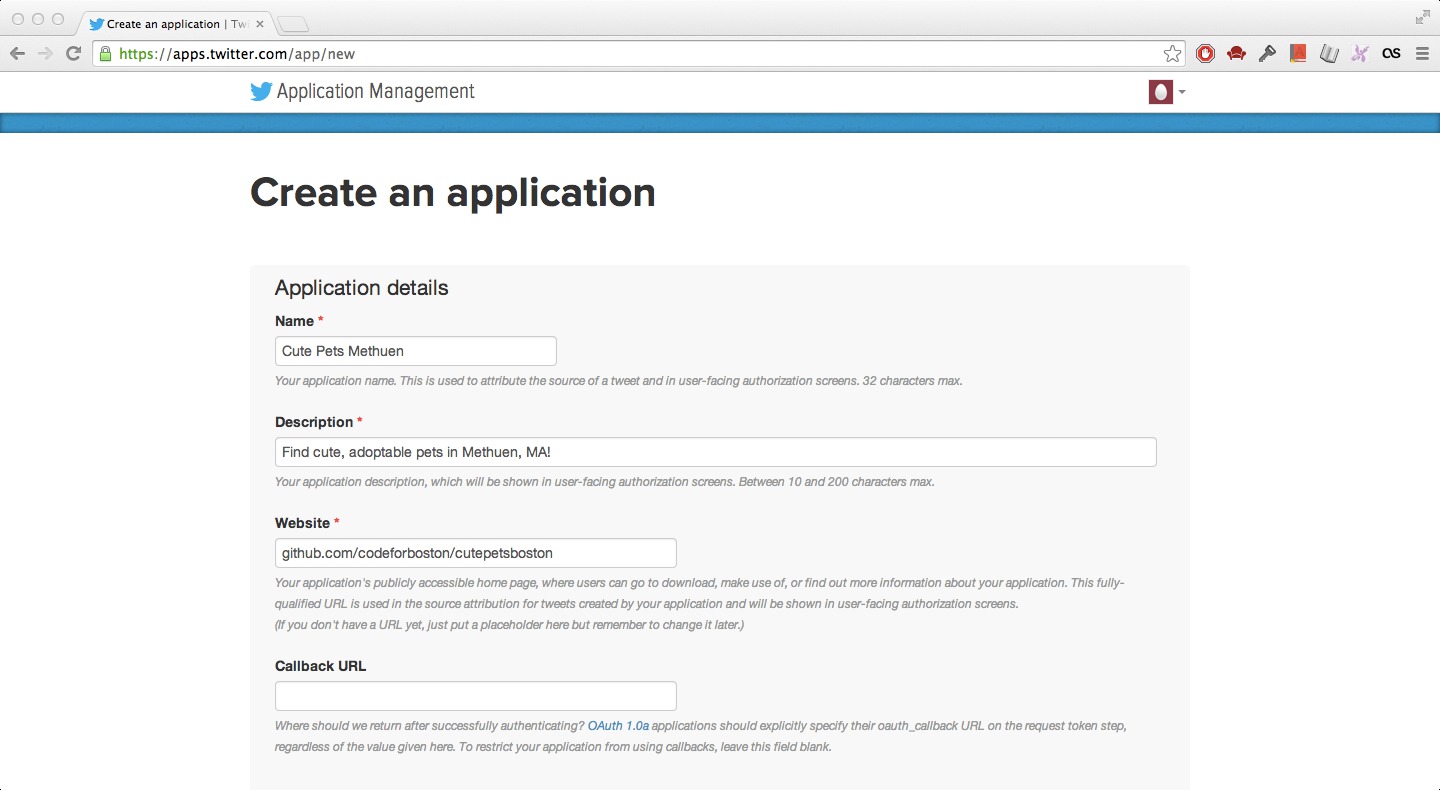Click the Description input field
Image resolution: width=1440 pixels, height=790 pixels.
click(x=716, y=452)
